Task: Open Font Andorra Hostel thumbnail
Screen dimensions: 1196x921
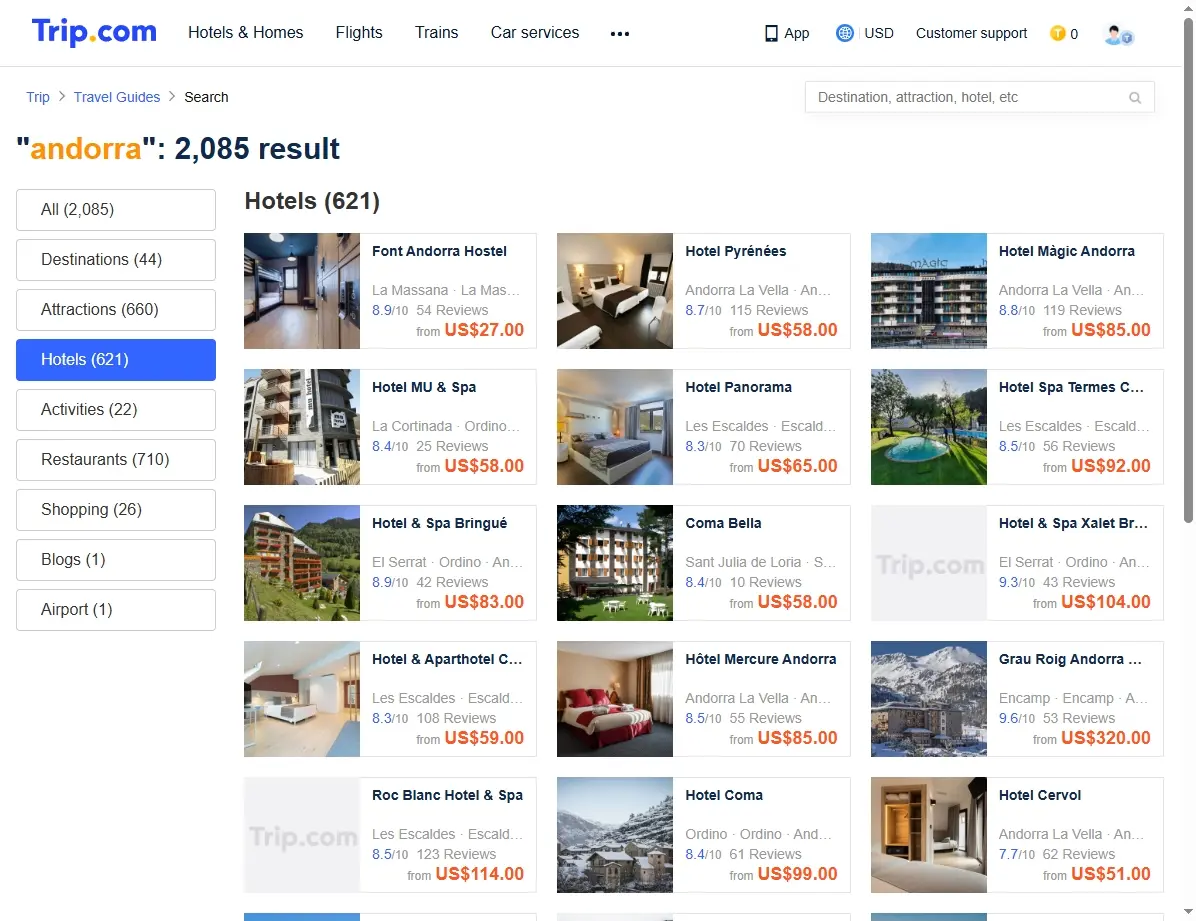Action: point(302,291)
